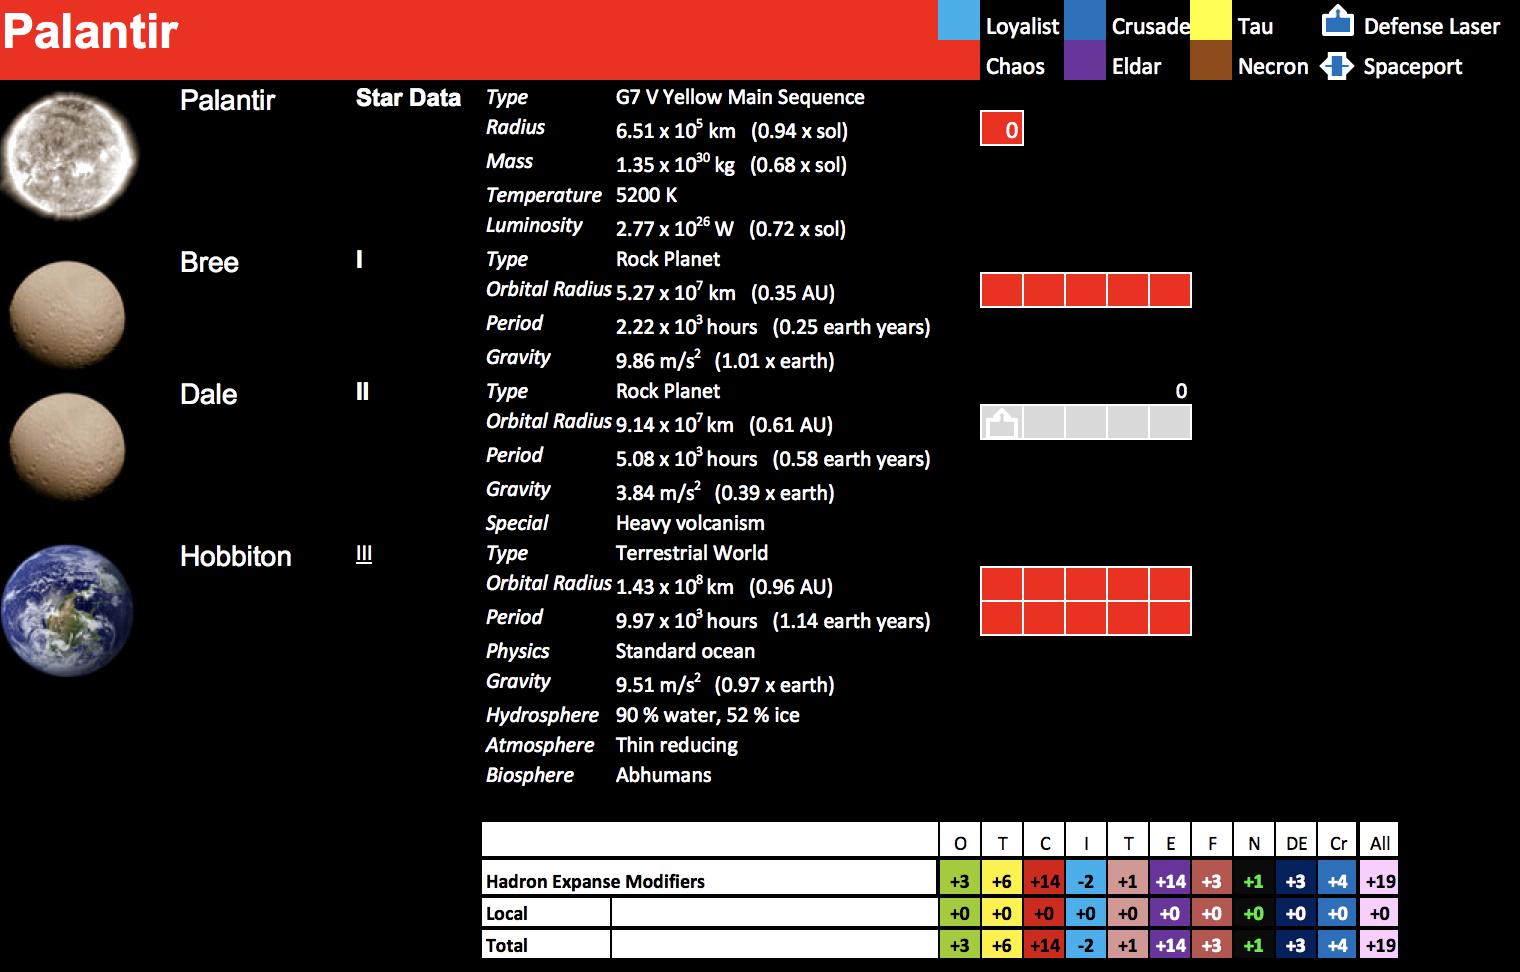Click the 'Necron' legend label
Viewport: 1520px width, 972px height.
(x=1273, y=66)
